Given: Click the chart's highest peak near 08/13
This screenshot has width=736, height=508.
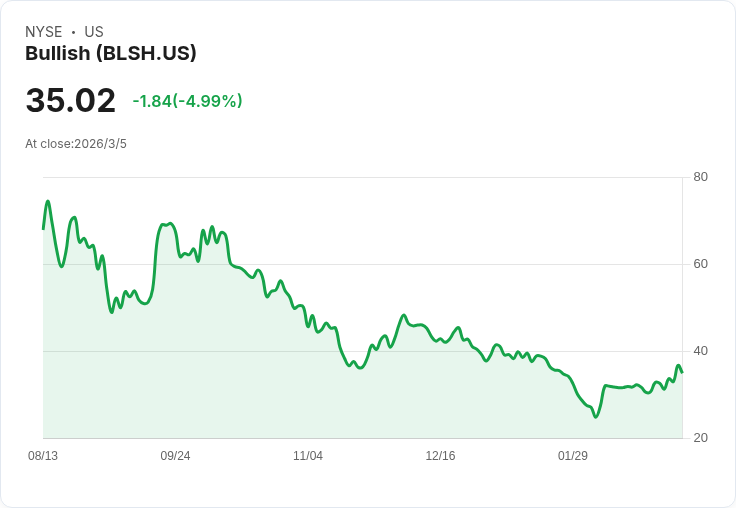Looking at the screenshot, I should 47,202.
